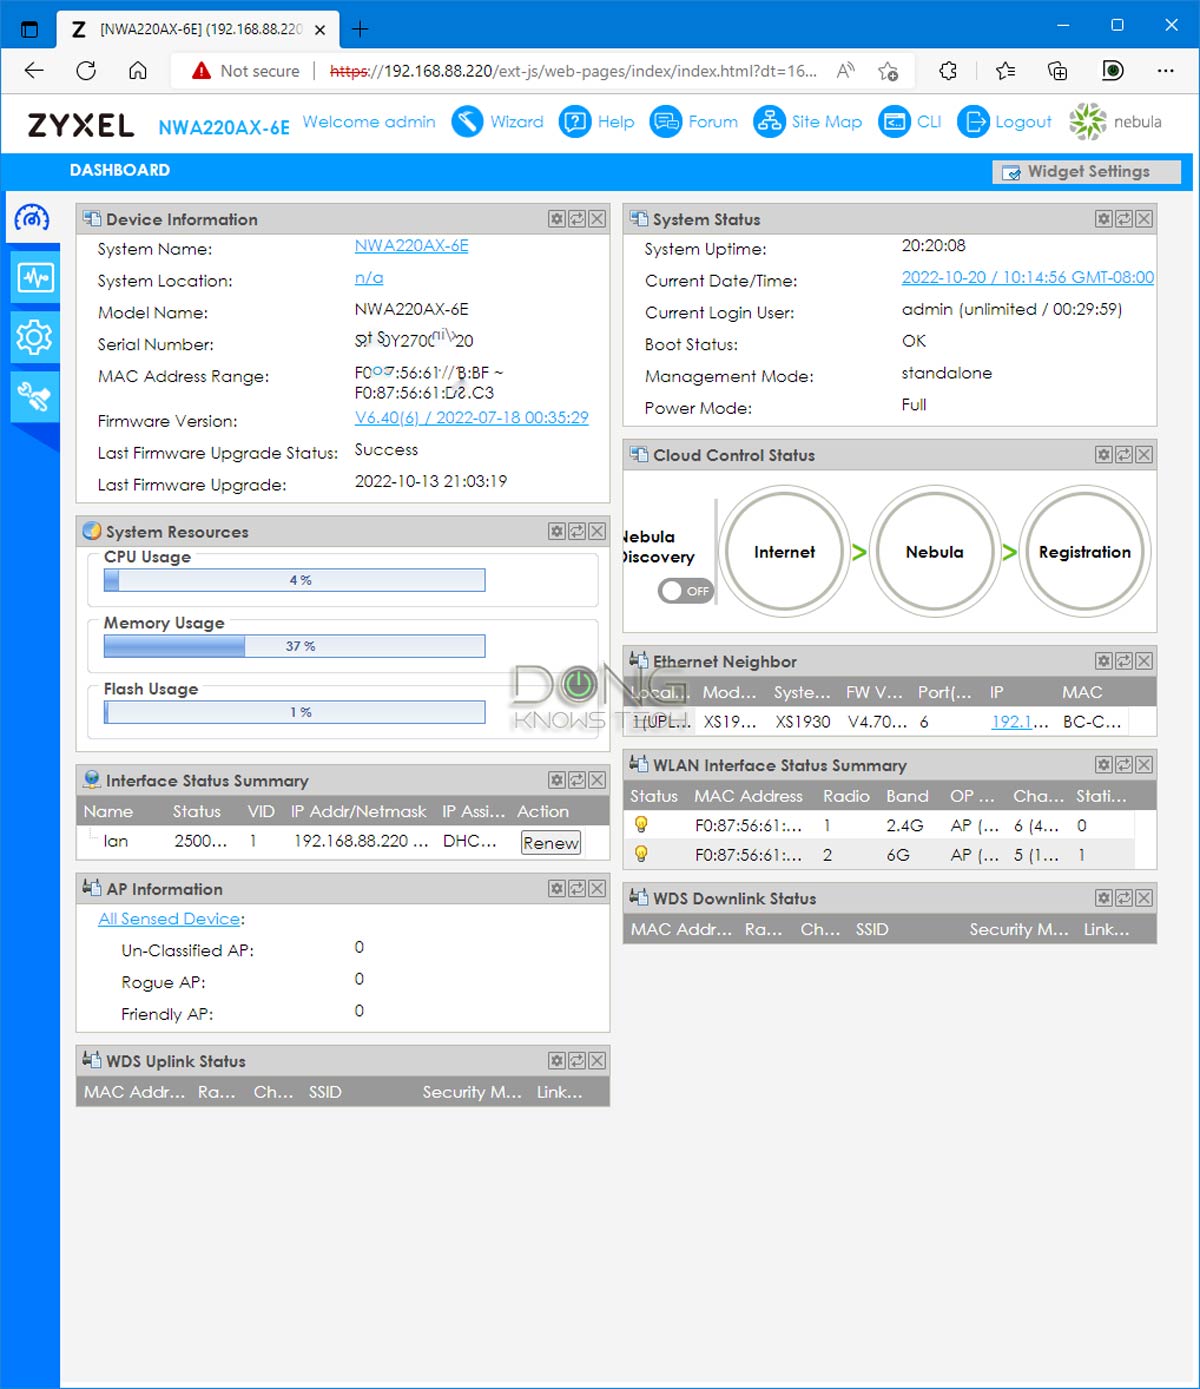
Task: Refresh the Device Information widget
Action: pos(577,219)
